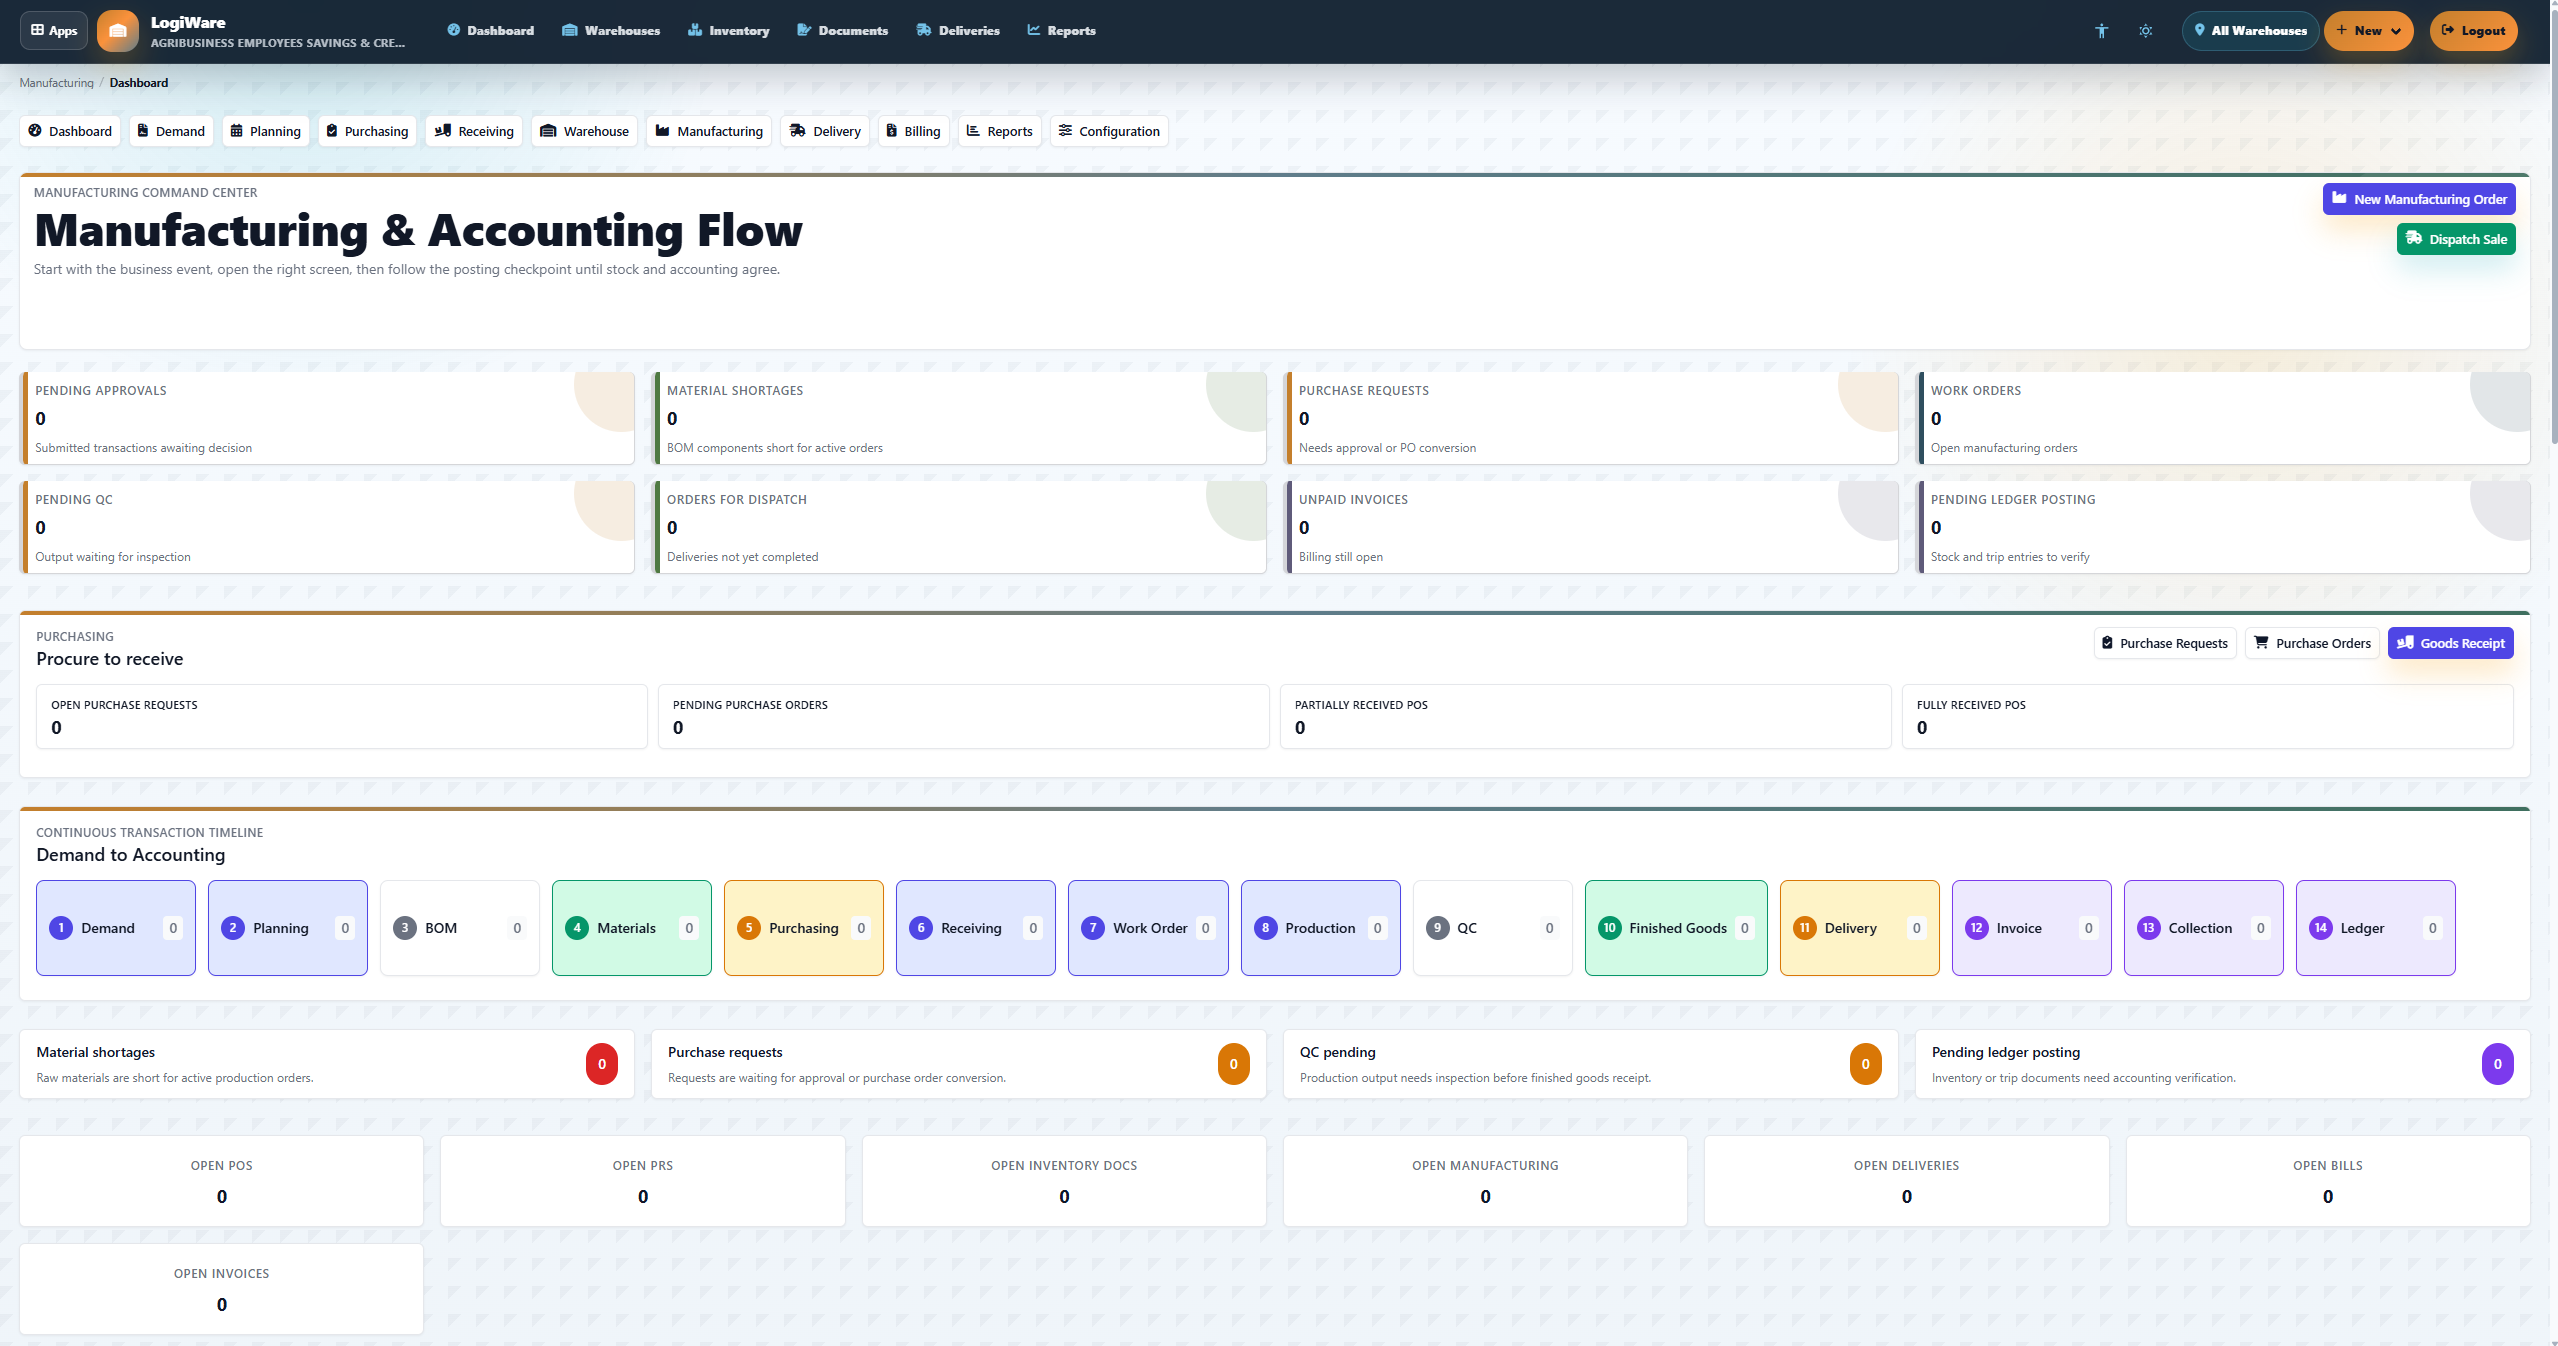Image resolution: width=2558 pixels, height=1346 pixels.
Task: Toggle the light/dark theme sun icon
Action: (x=2145, y=31)
